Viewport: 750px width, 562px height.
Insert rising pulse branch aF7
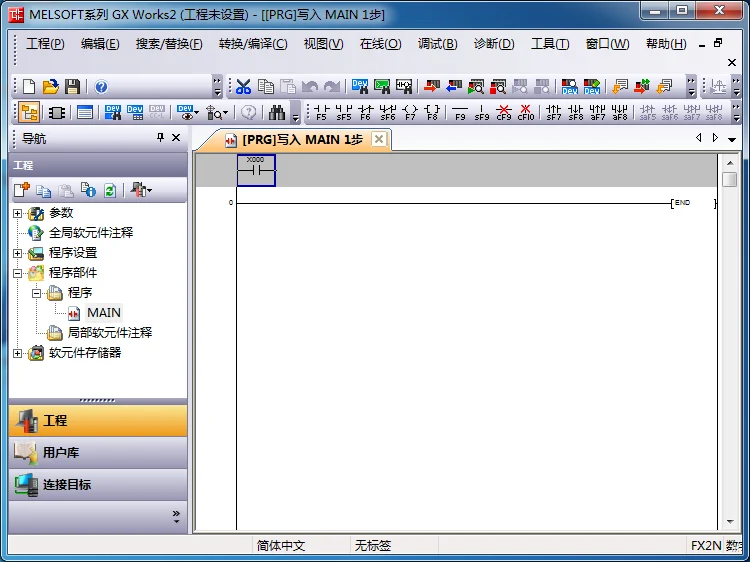click(597, 113)
